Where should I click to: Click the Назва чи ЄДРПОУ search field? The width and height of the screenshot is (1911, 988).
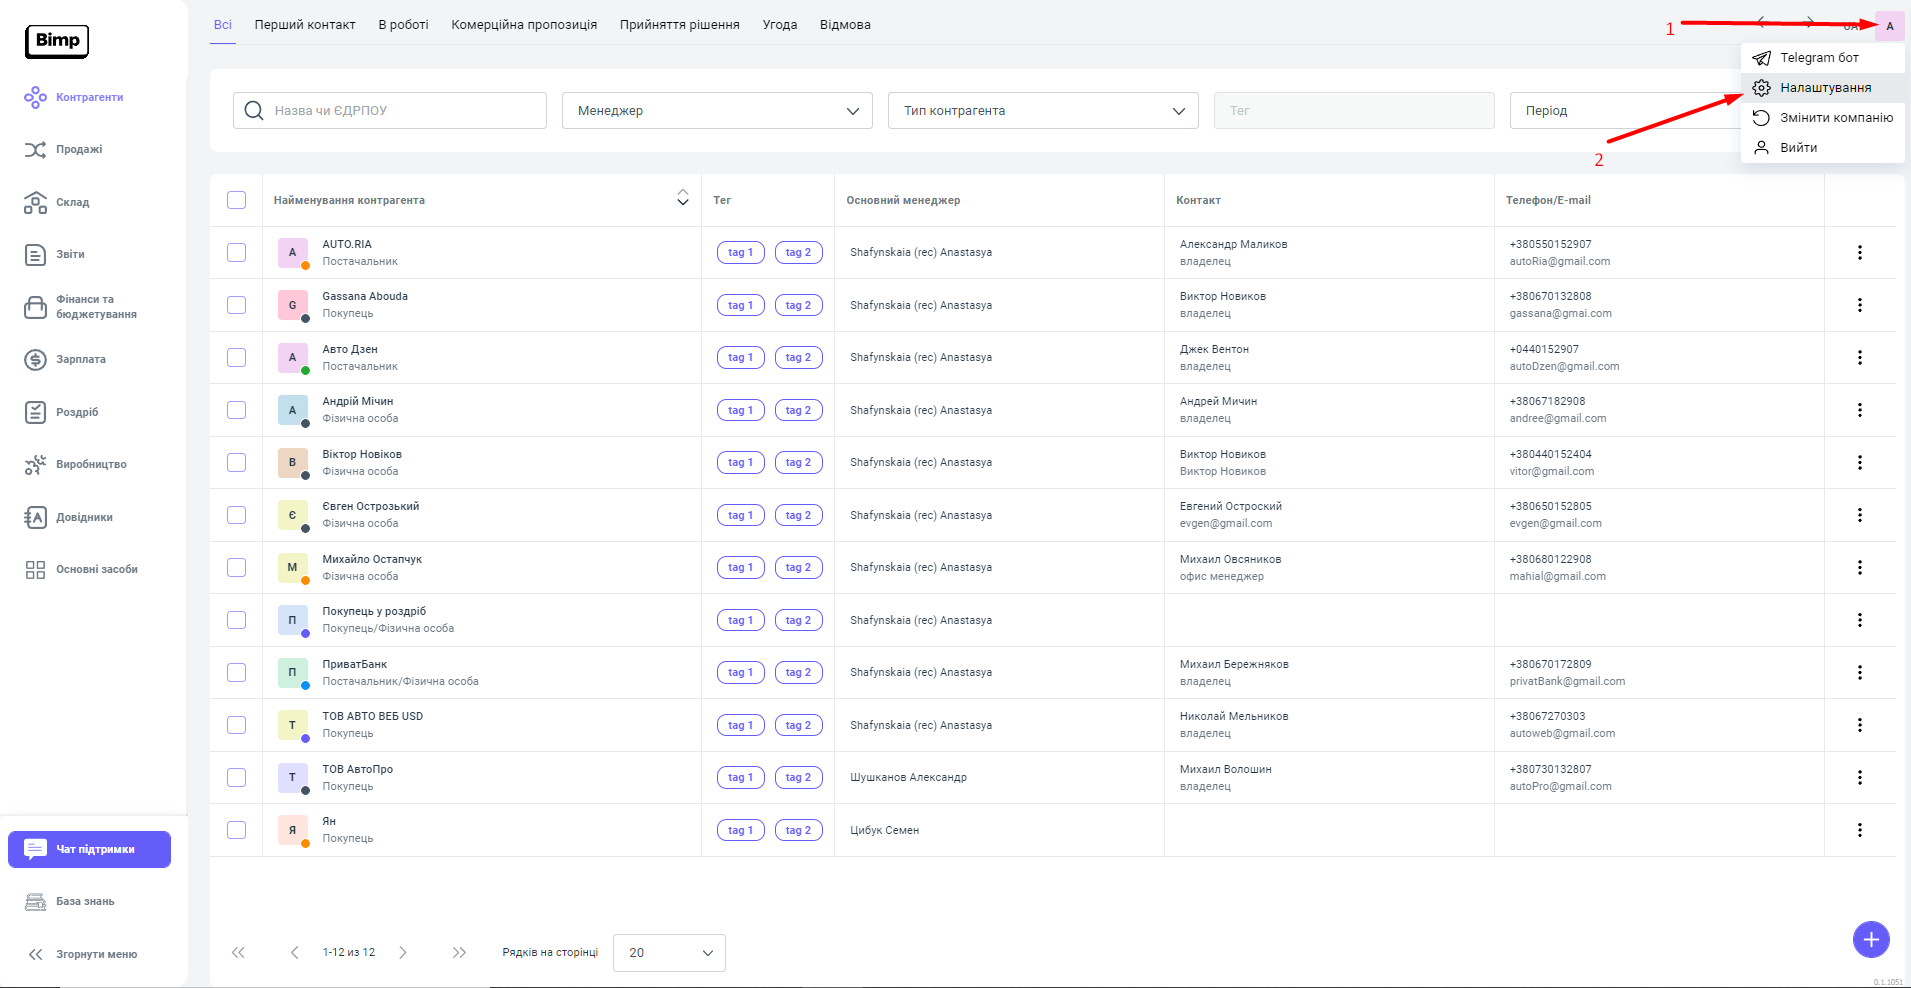pyautogui.click(x=390, y=111)
